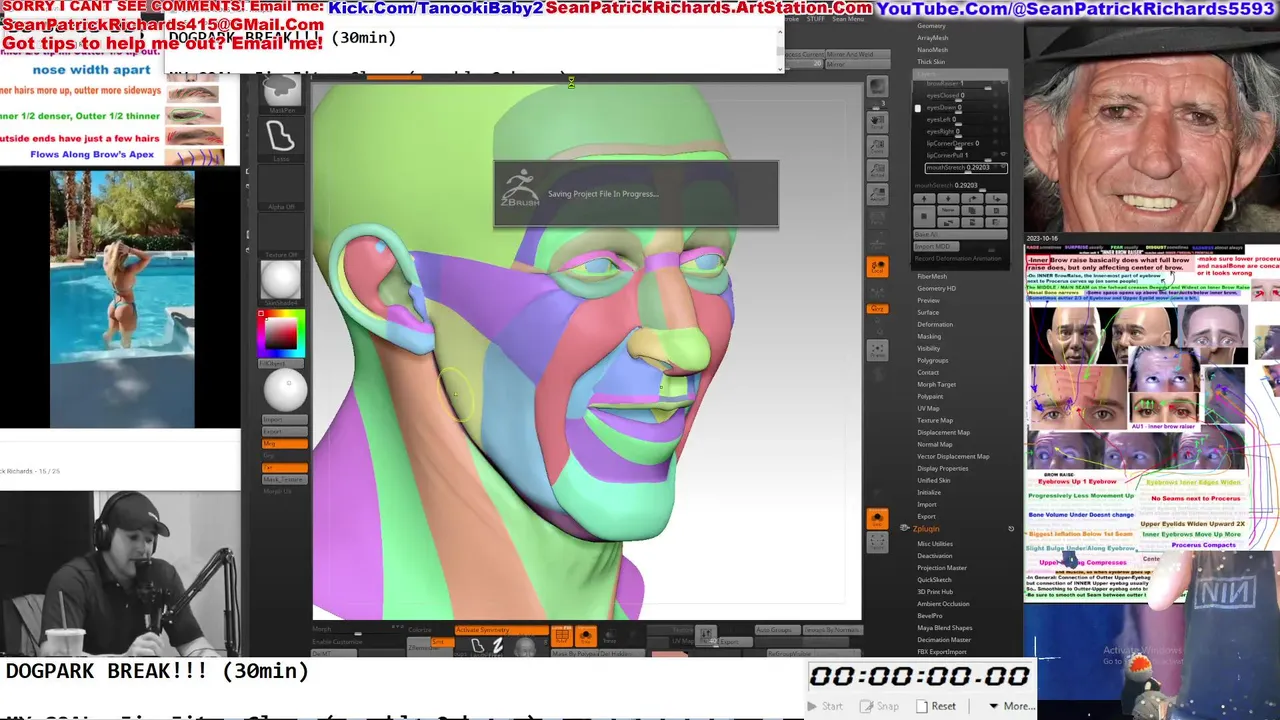The image size is (1280, 720).
Task: Click the Zplugin palette dock icon
Action: (1011, 528)
